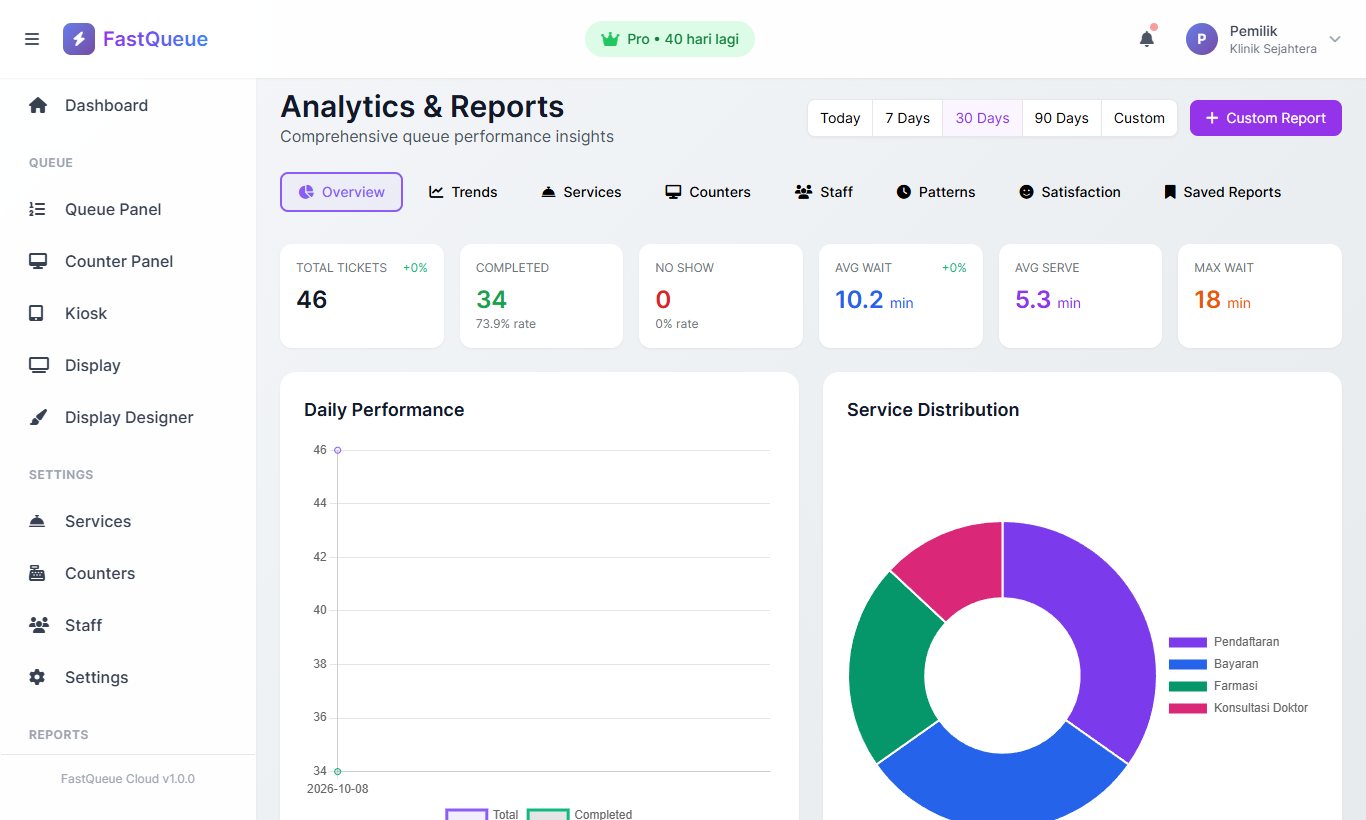Click the P user avatar
This screenshot has width=1366, height=820.
[1201, 39]
